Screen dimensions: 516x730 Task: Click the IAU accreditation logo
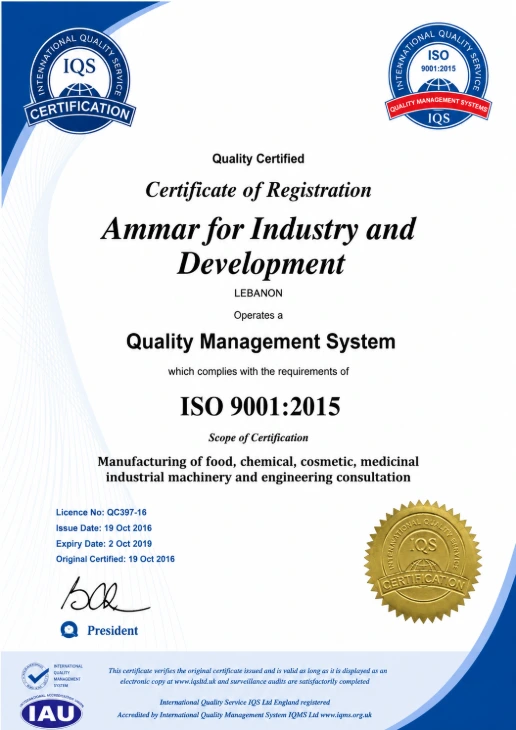[52, 712]
